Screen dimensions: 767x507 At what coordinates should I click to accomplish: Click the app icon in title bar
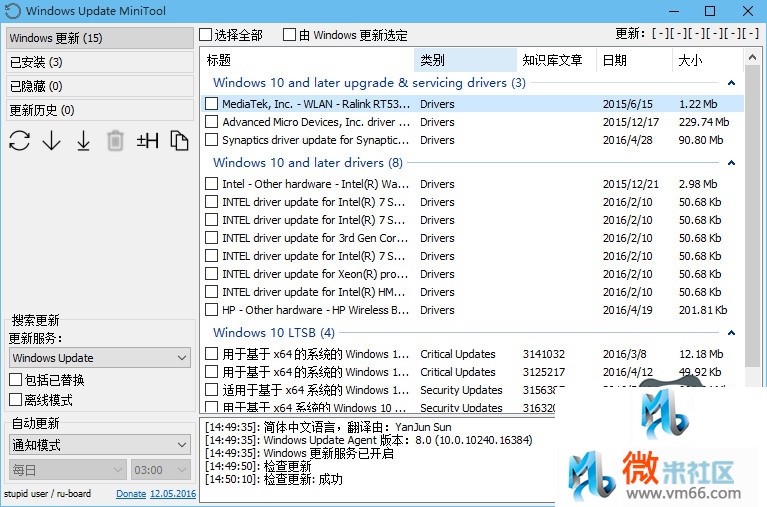click(12, 11)
